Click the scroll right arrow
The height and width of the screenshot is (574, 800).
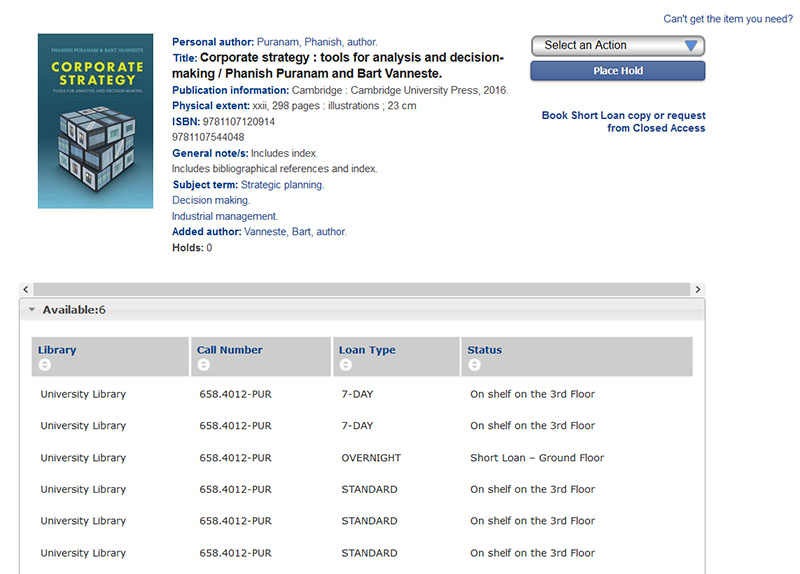click(698, 289)
